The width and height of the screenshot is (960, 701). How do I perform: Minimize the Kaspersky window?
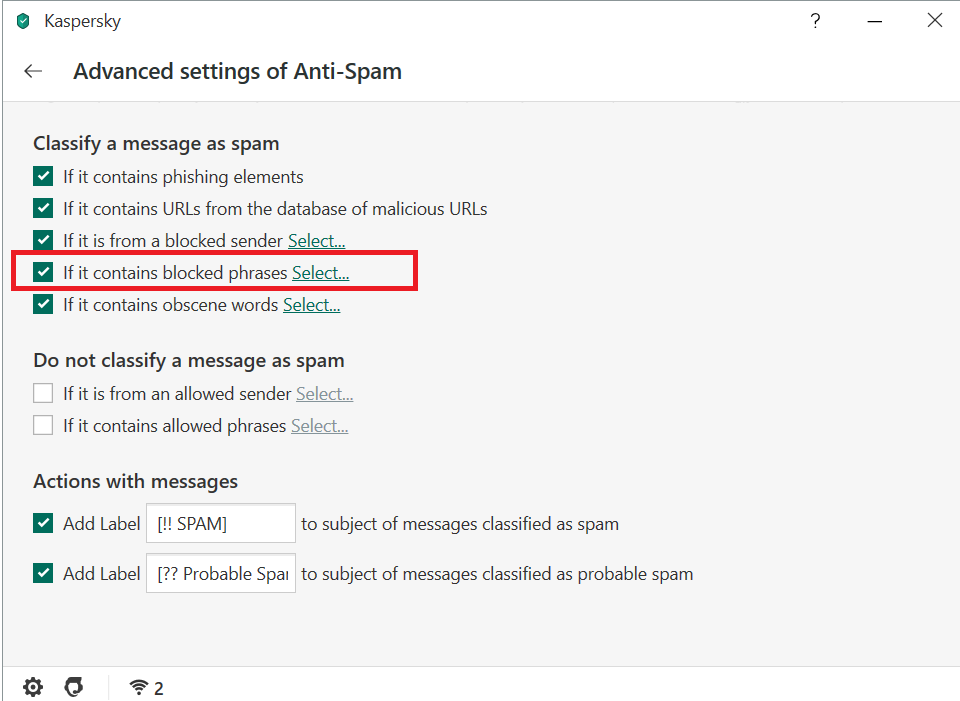point(875,21)
